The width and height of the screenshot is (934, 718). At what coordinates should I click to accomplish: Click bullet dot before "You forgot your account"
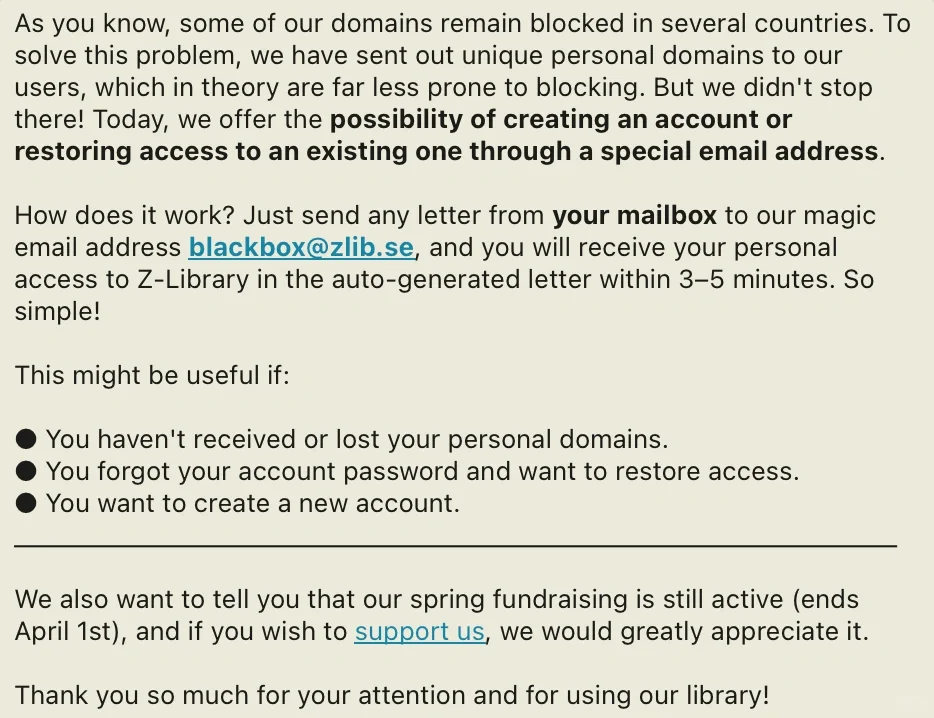tap(26, 471)
